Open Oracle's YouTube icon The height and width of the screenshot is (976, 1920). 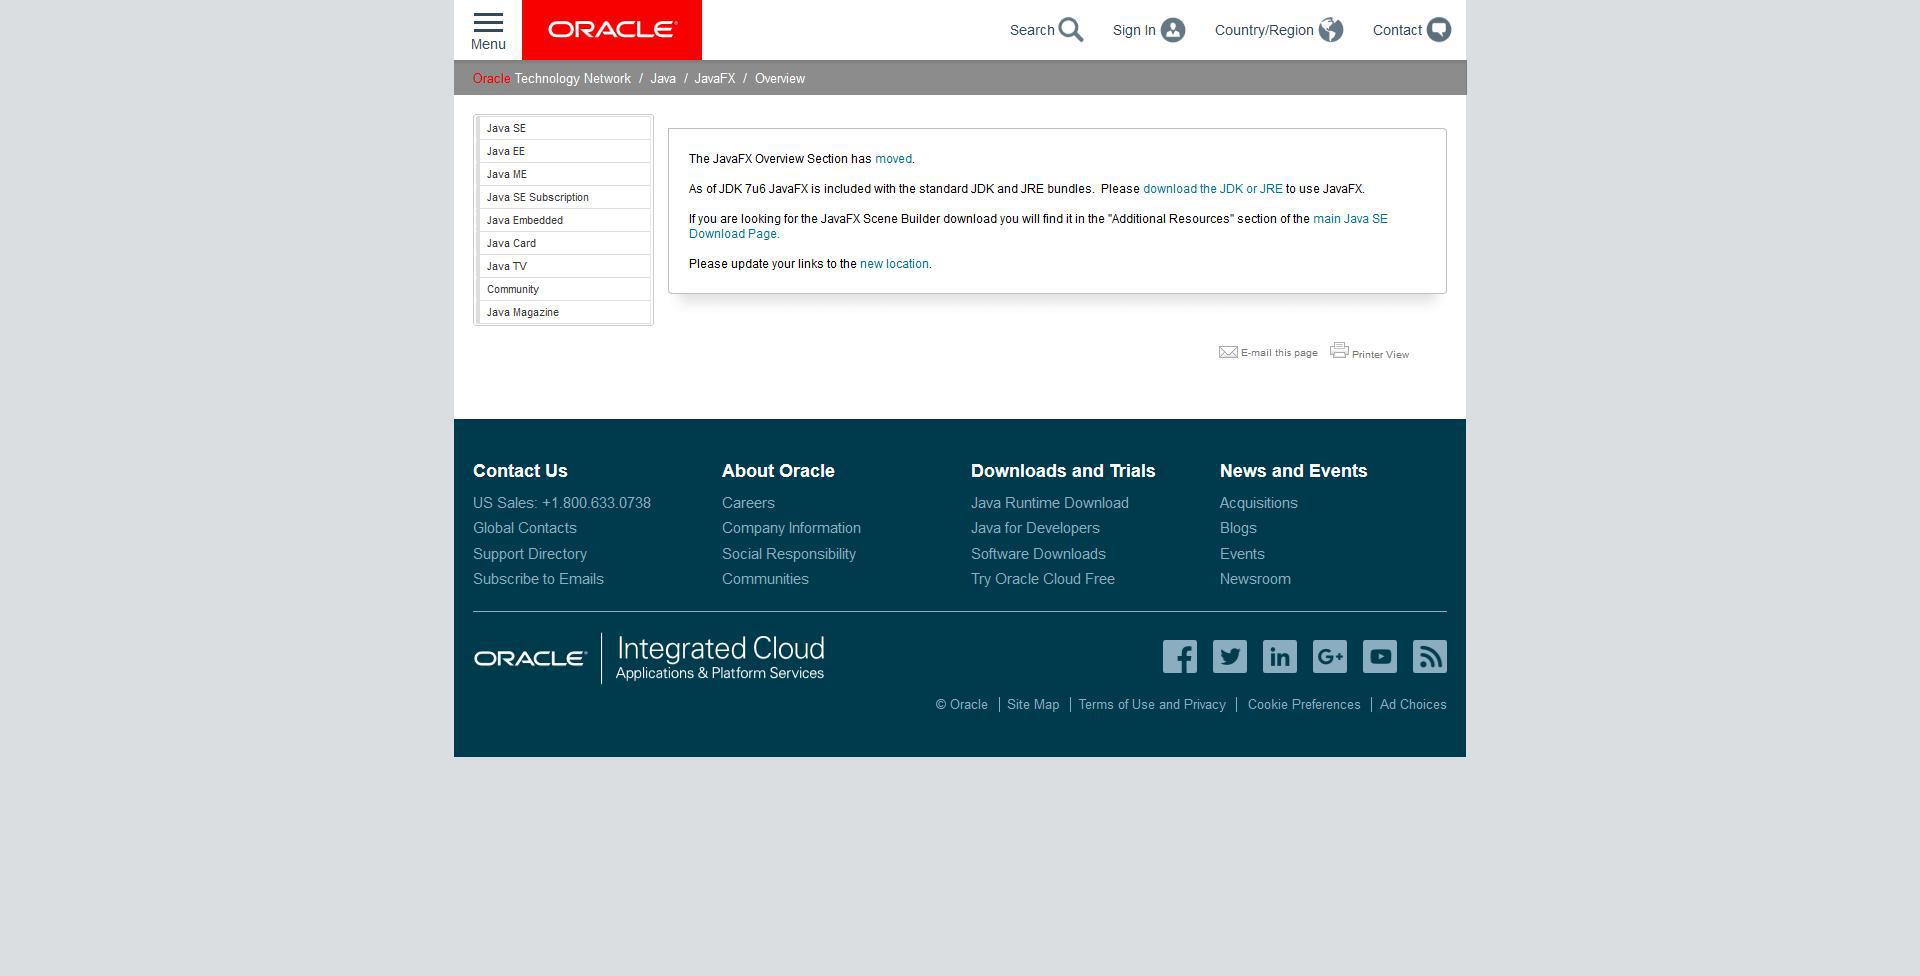click(x=1380, y=657)
